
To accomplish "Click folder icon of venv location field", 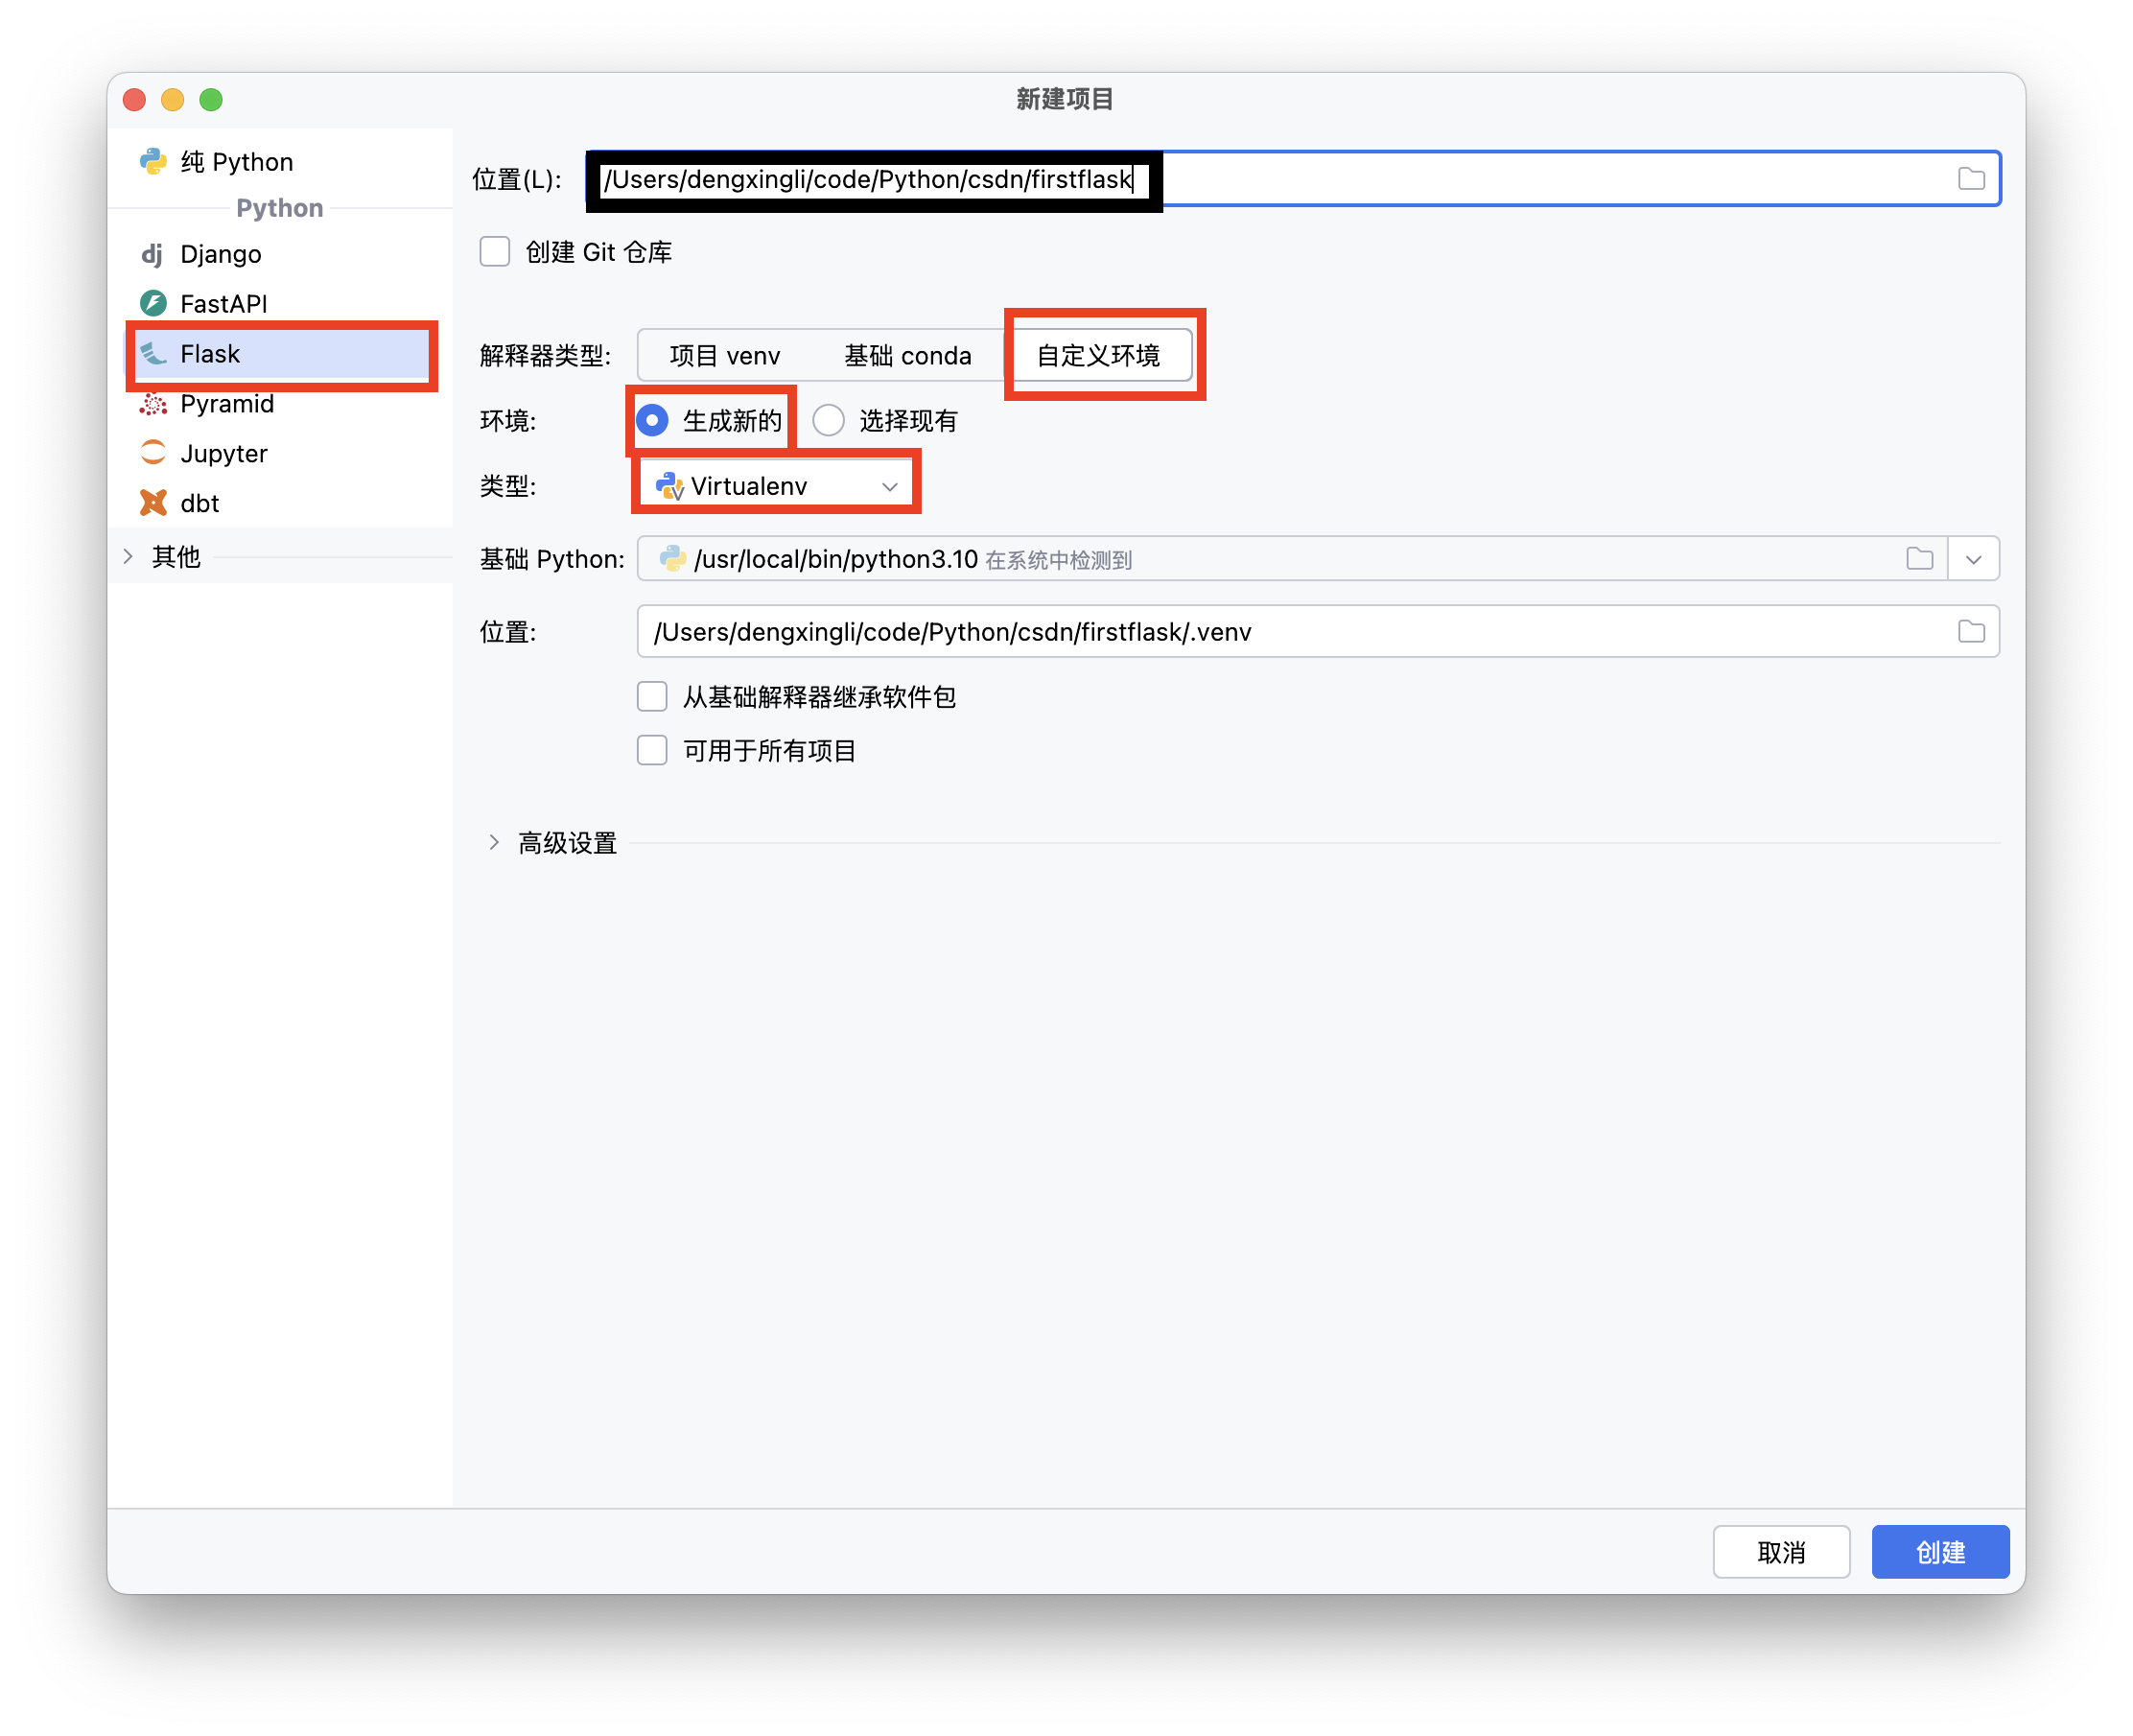I will [x=1971, y=632].
